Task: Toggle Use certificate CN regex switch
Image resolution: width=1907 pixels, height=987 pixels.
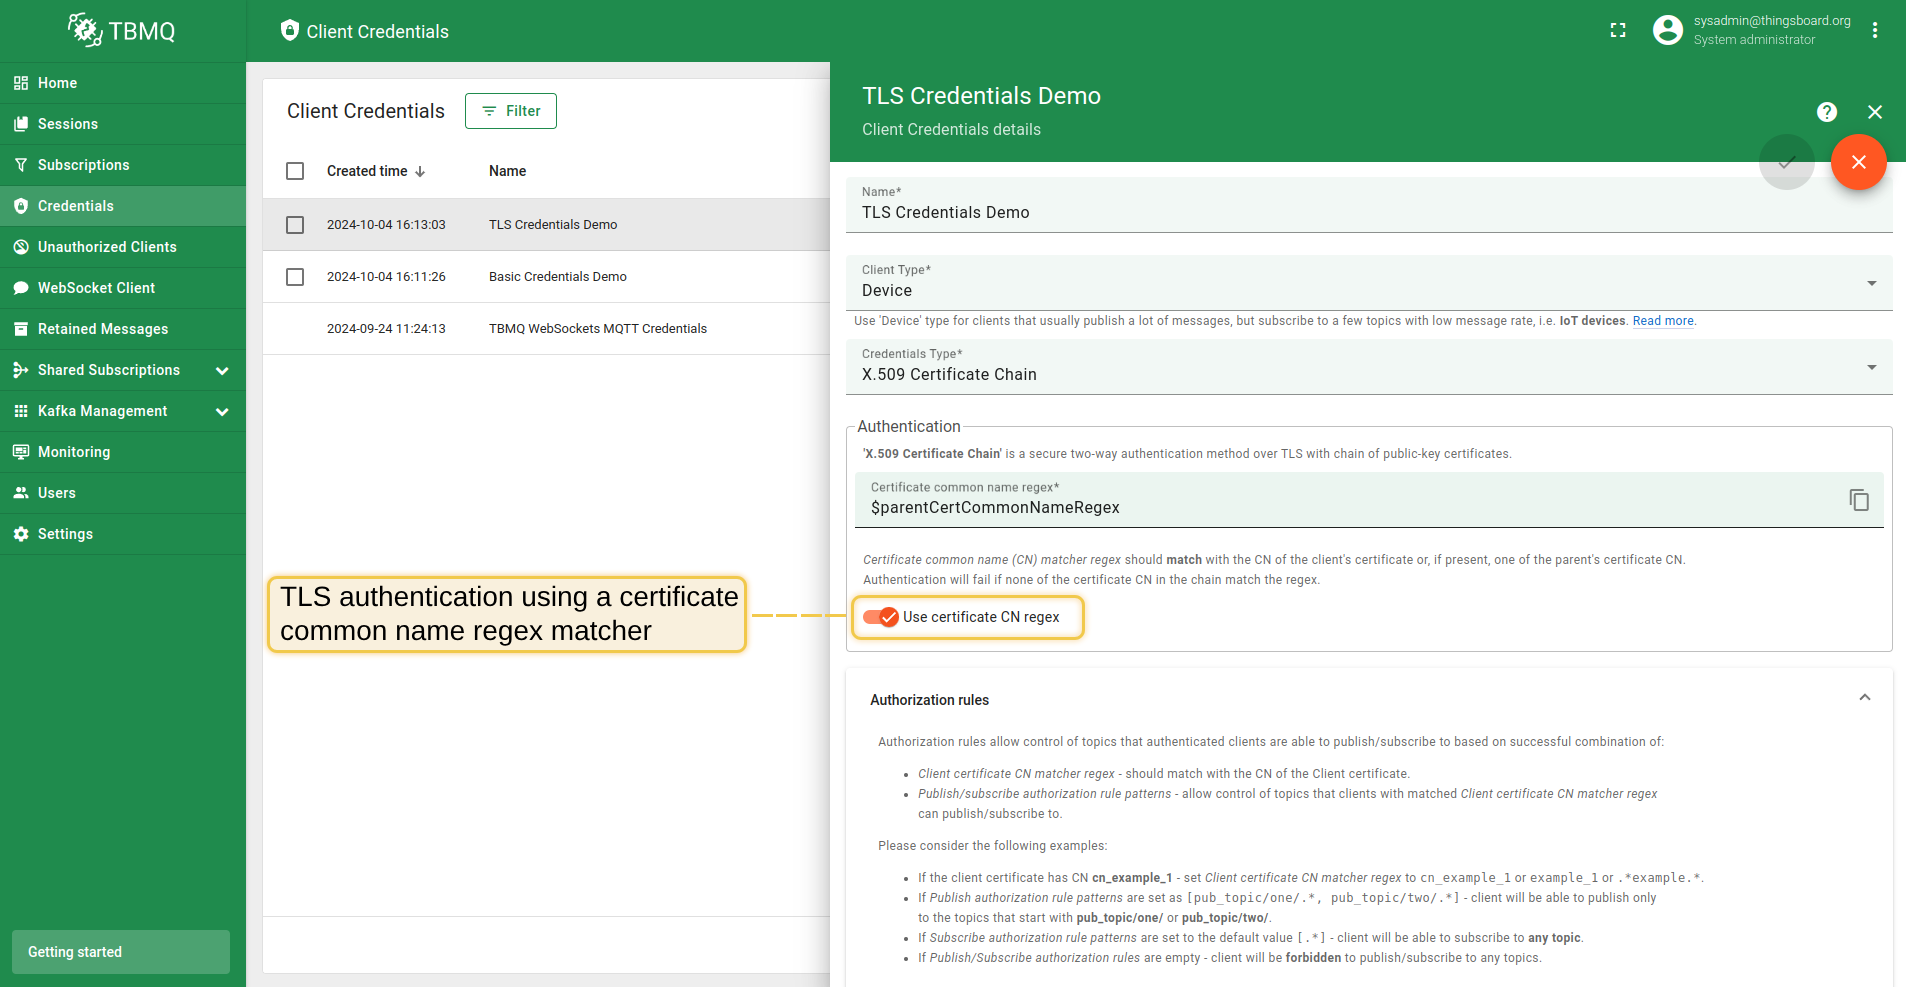Action: click(881, 617)
